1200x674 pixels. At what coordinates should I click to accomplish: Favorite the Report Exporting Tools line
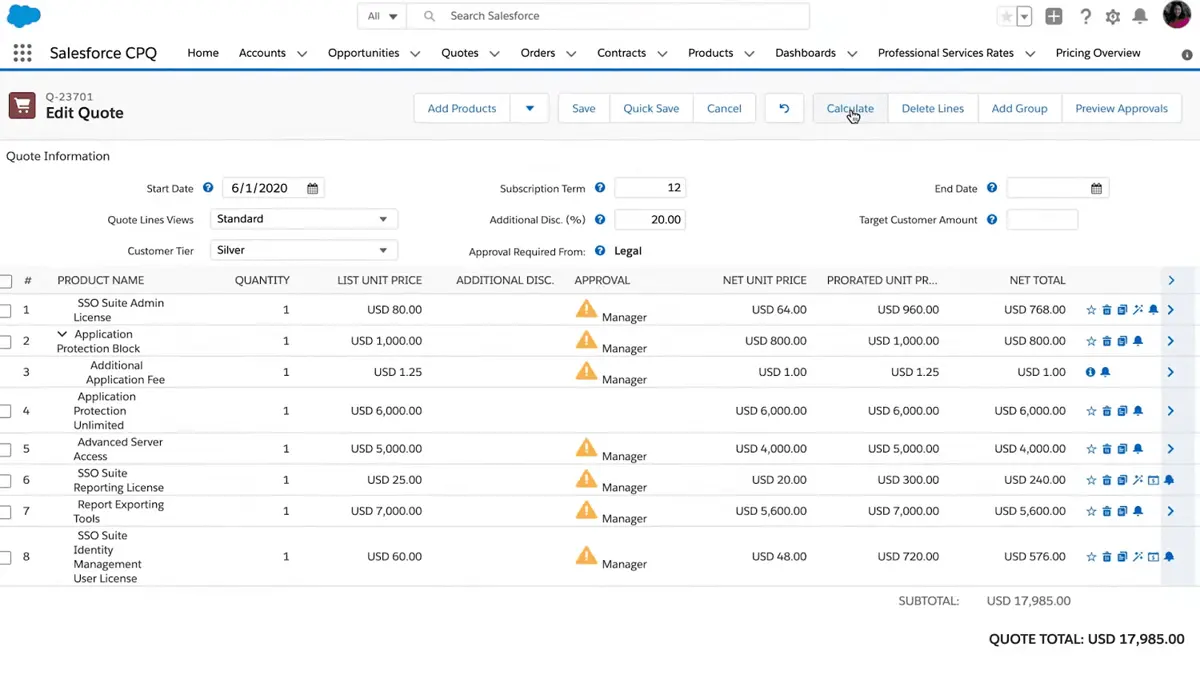[x=1091, y=511]
